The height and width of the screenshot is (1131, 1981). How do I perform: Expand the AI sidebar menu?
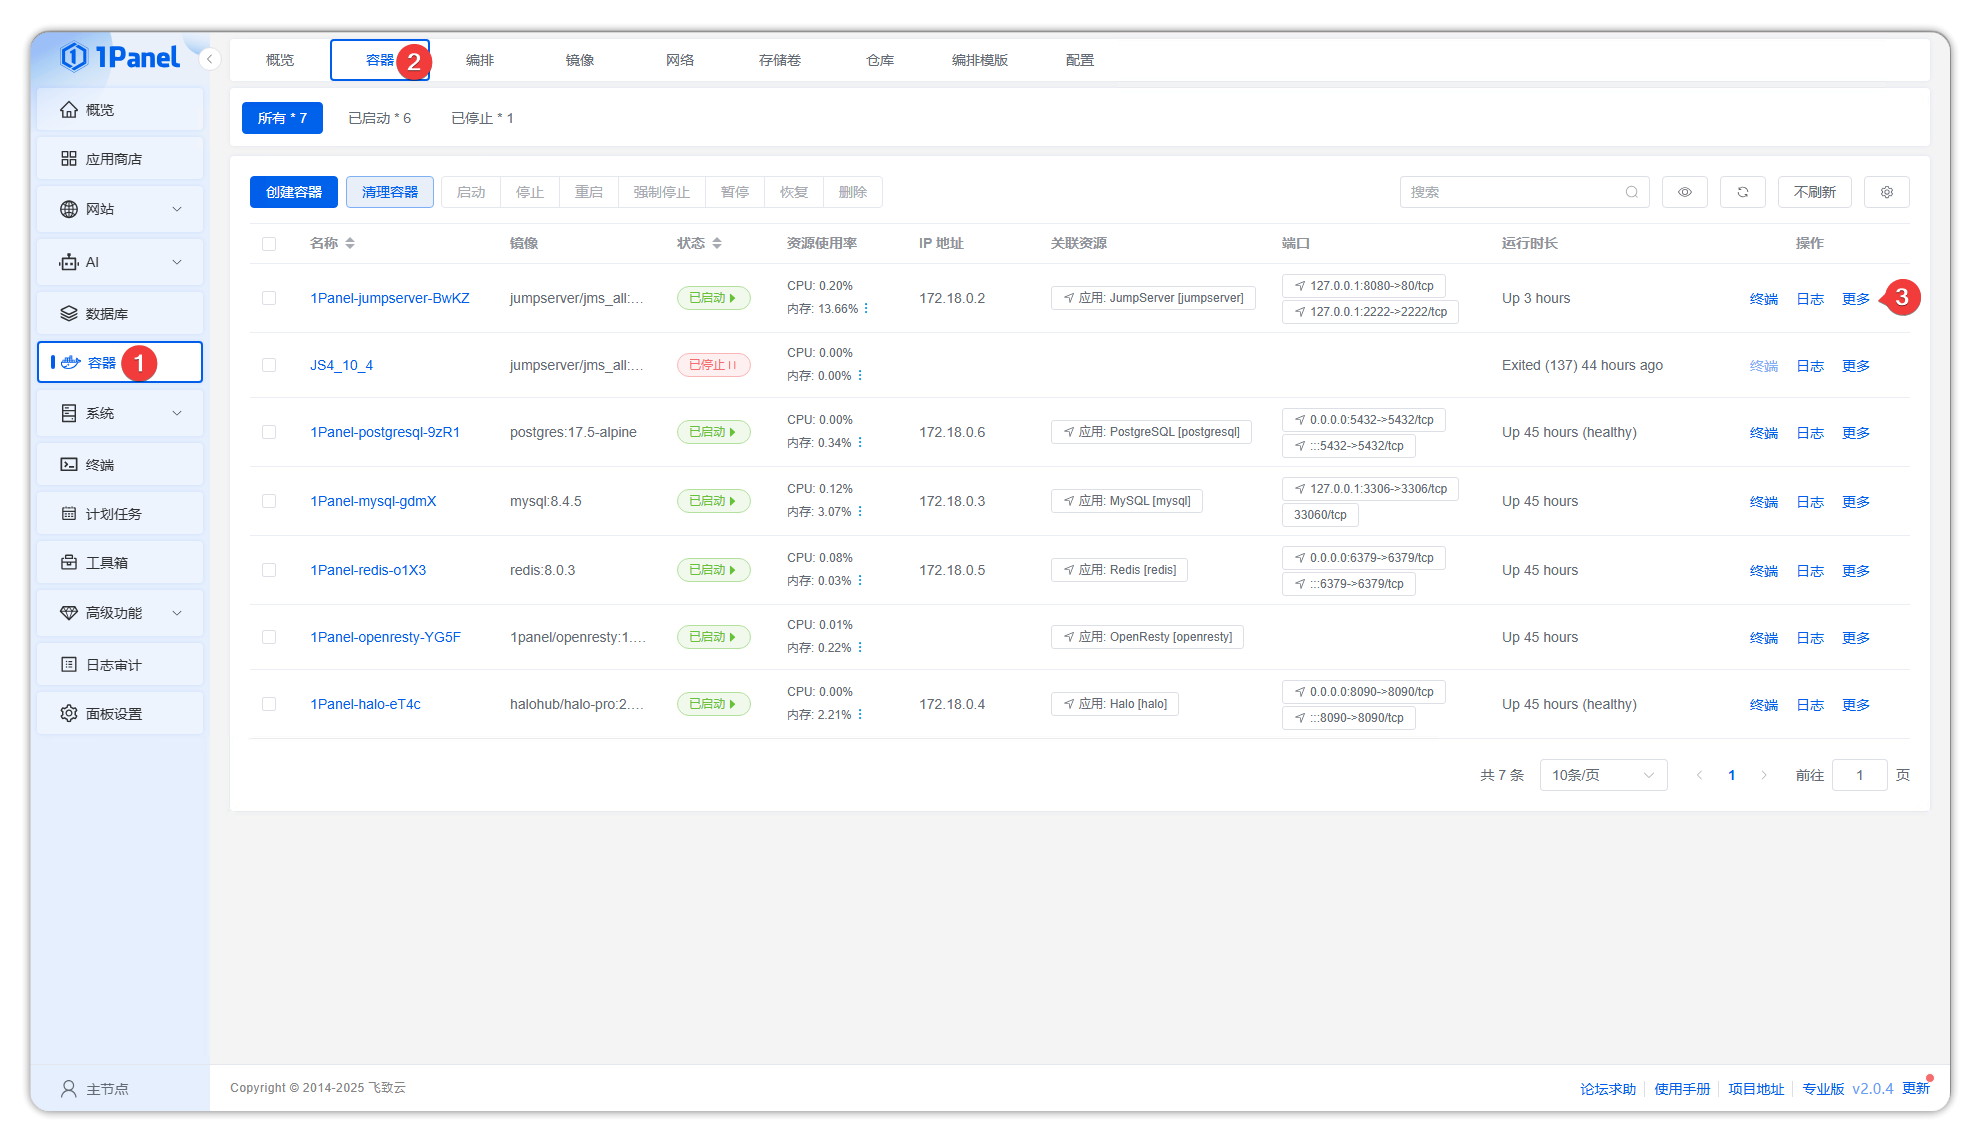click(120, 262)
